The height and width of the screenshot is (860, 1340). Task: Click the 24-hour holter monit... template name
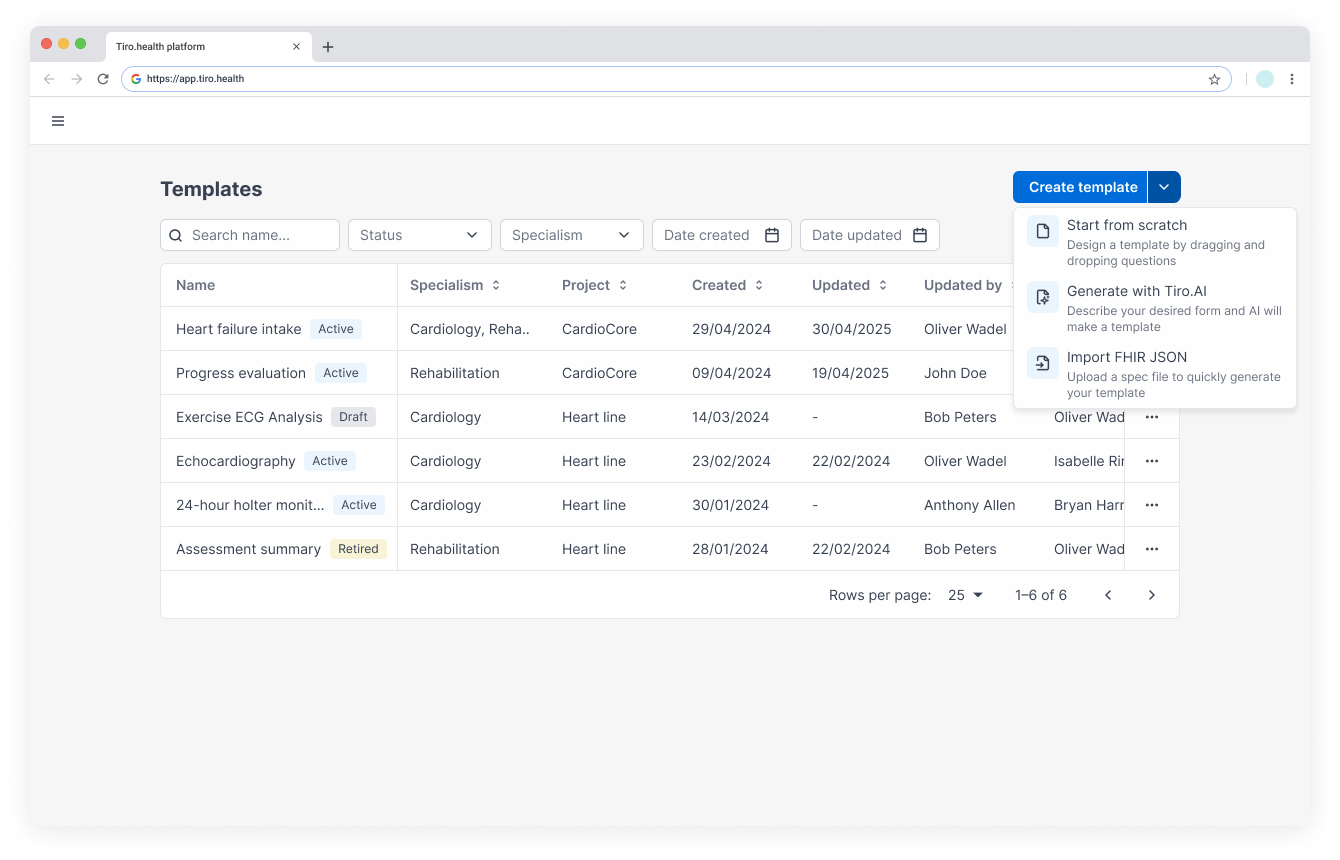pos(250,505)
